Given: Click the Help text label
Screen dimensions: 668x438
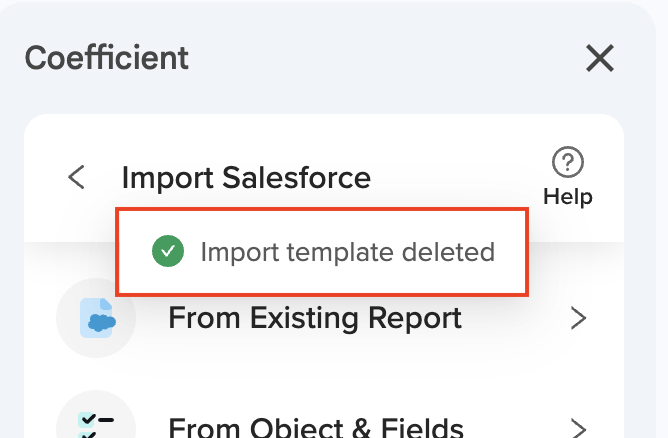Looking at the screenshot, I should point(568,197).
